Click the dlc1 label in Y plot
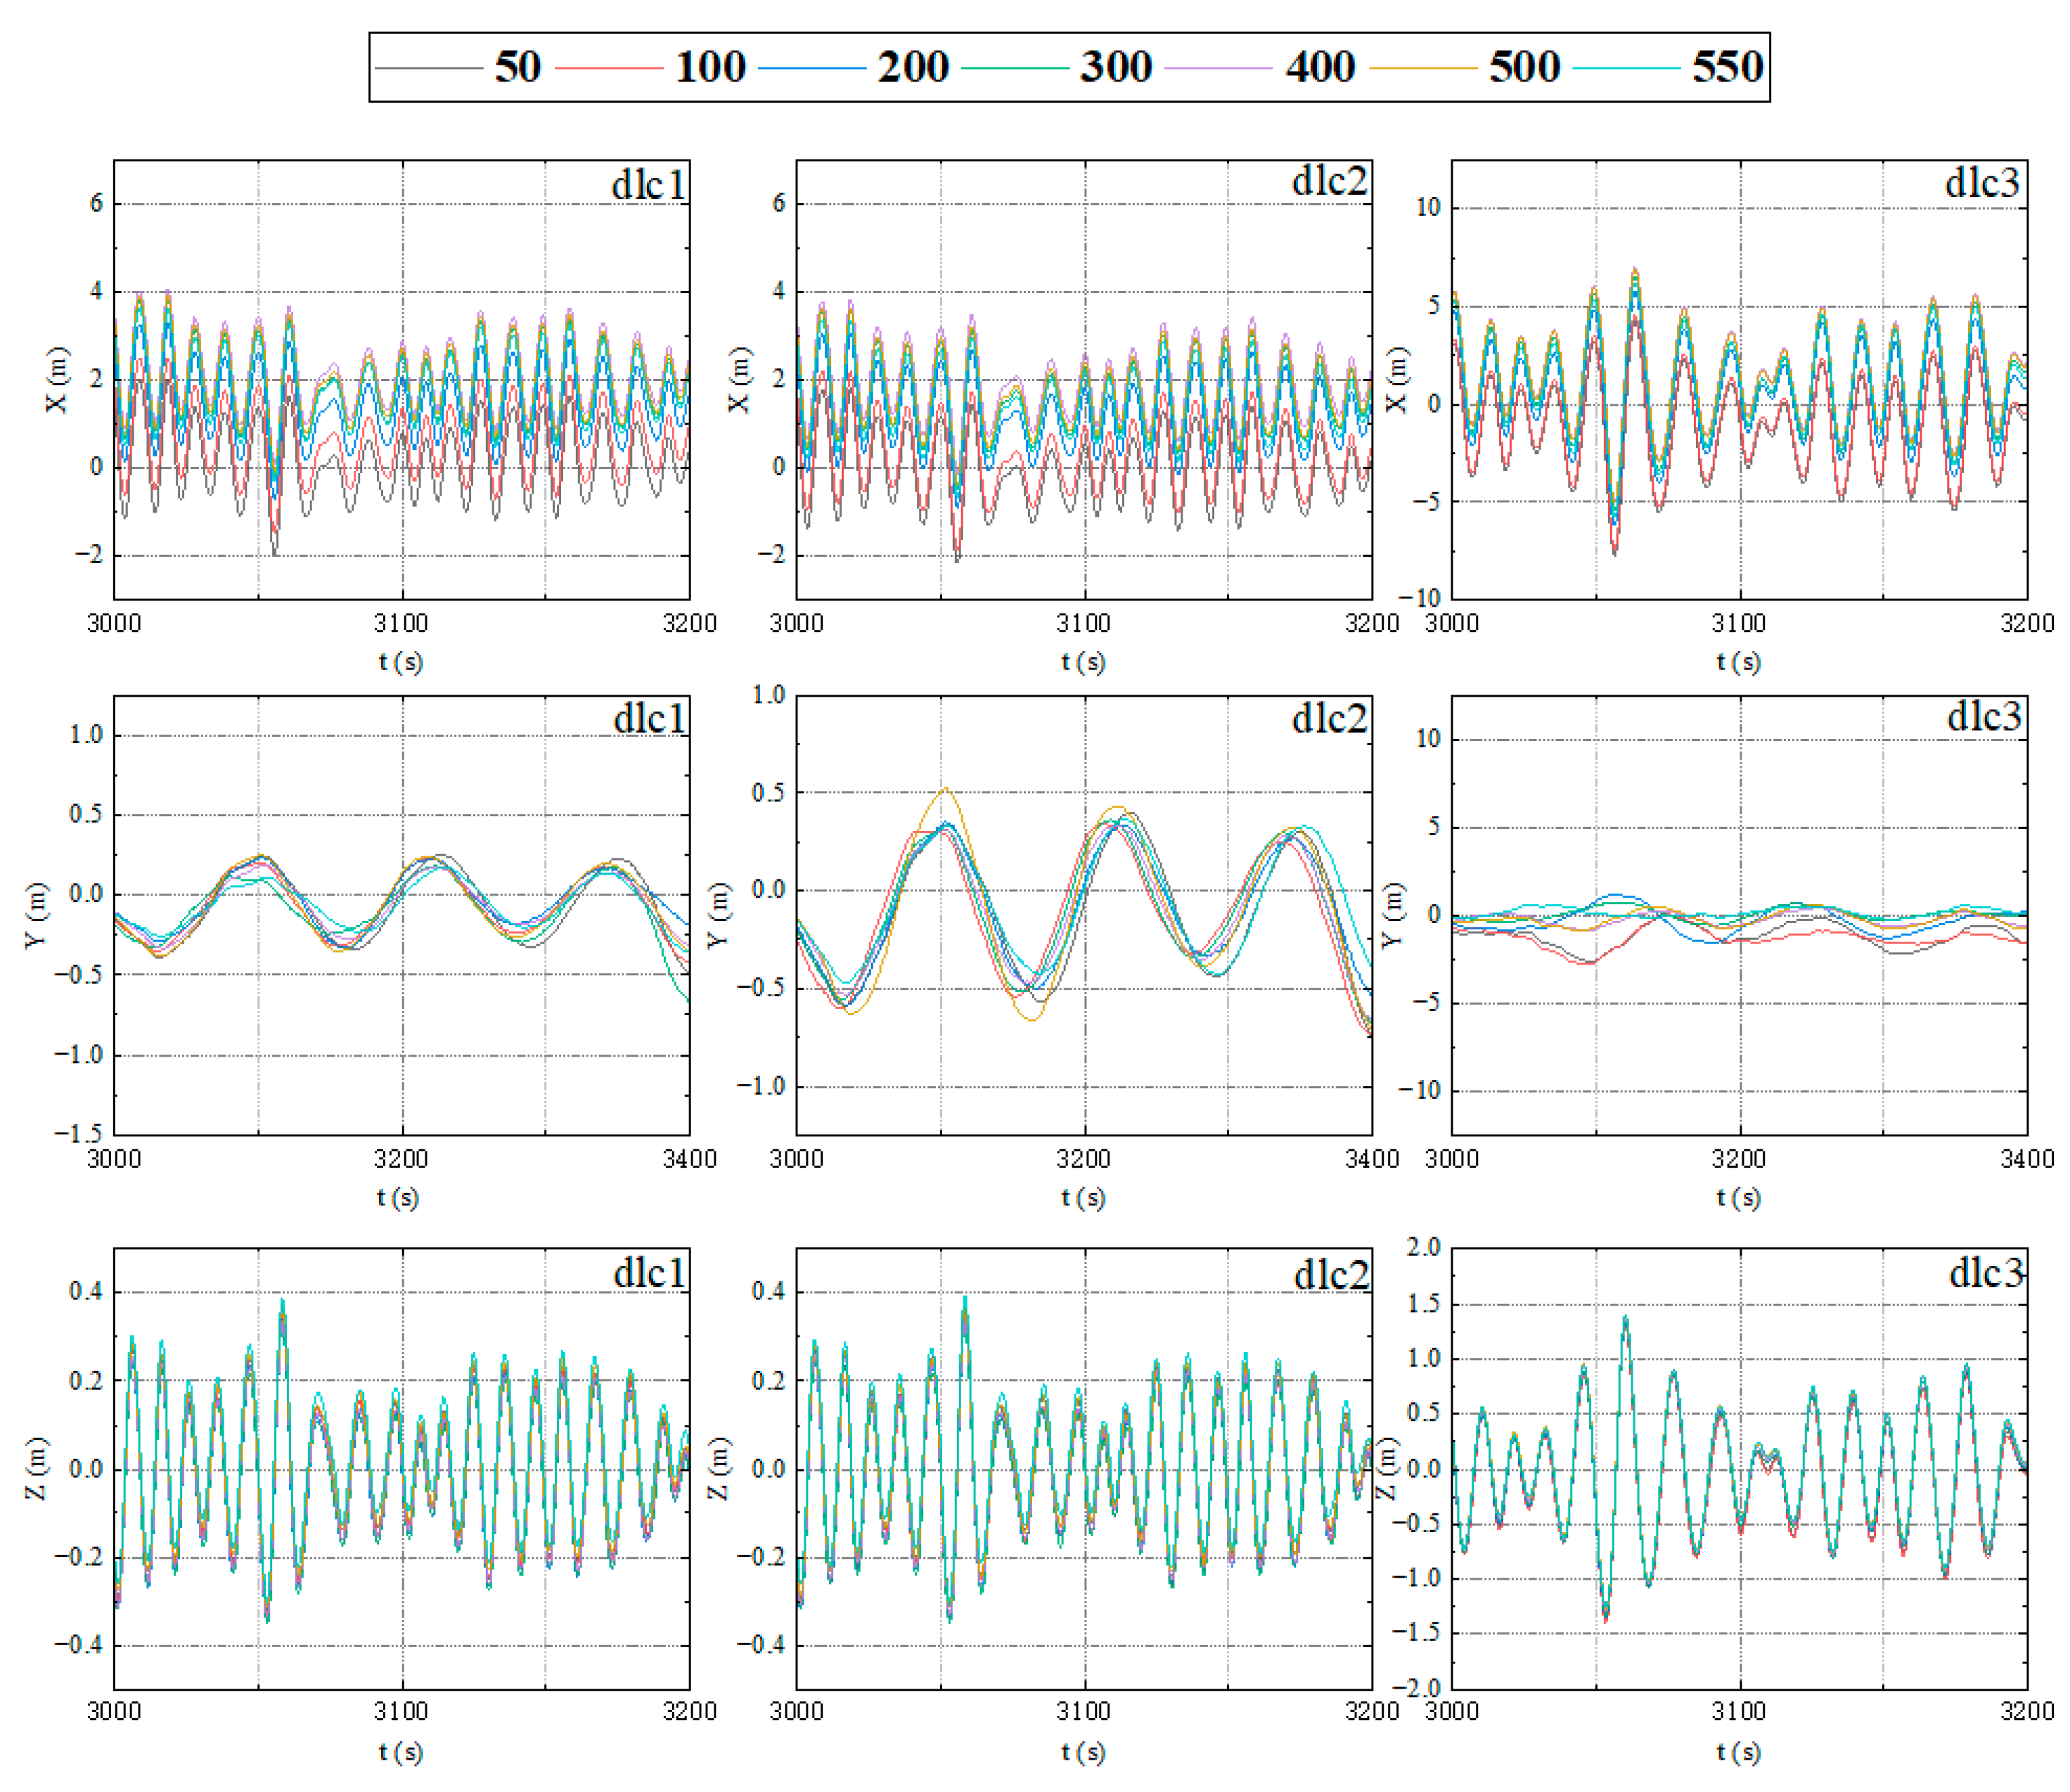This screenshot has width=2070, height=1792. (650, 719)
